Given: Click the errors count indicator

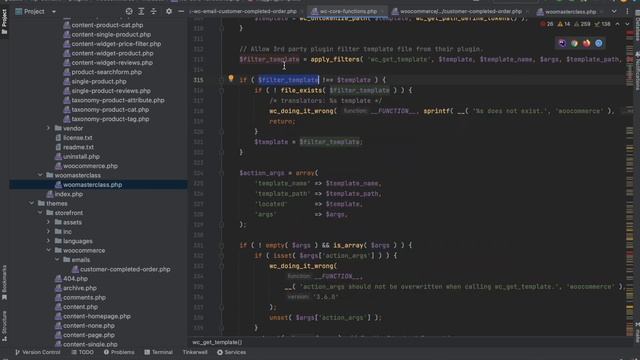Looking at the screenshot, I should pos(547,24).
